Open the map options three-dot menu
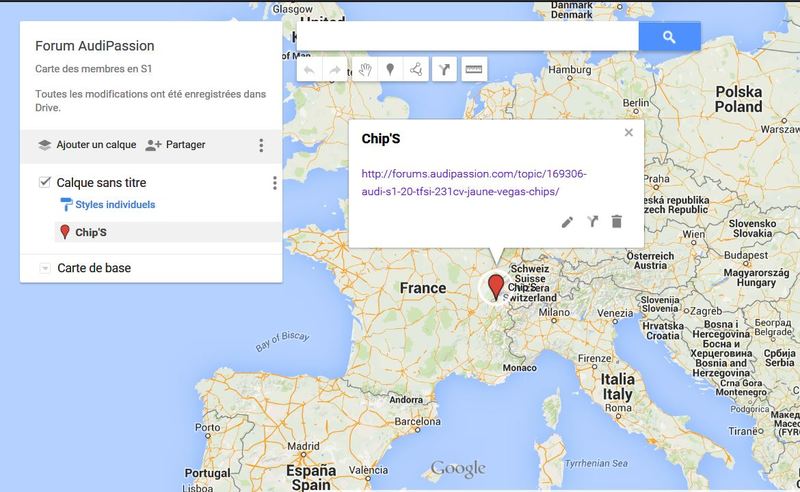The image size is (800, 492). coord(261,145)
